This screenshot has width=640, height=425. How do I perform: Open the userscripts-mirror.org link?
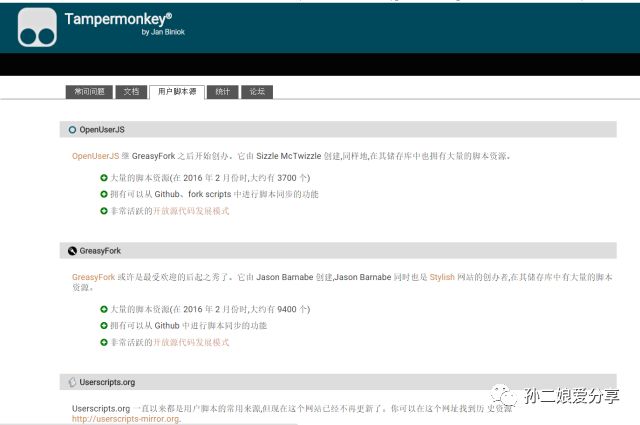click(x=126, y=419)
